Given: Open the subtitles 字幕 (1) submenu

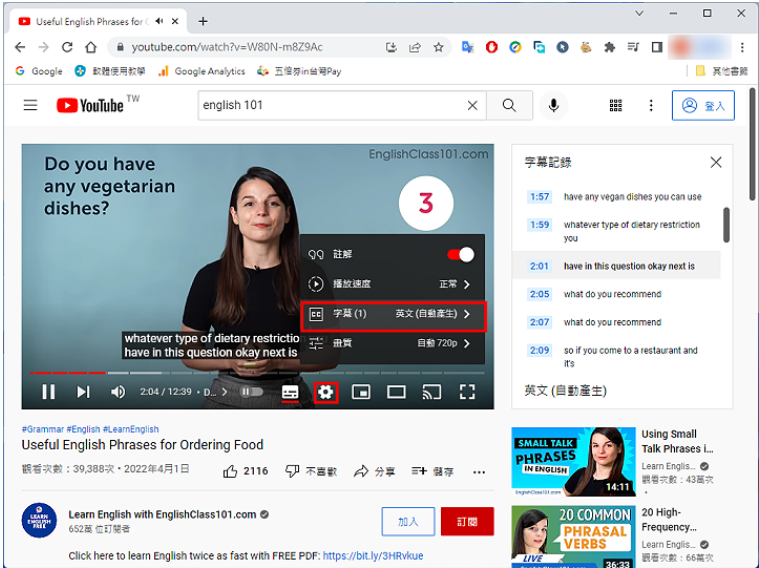Looking at the screenshot, I should pyautogui.click(x=393, y=314).
